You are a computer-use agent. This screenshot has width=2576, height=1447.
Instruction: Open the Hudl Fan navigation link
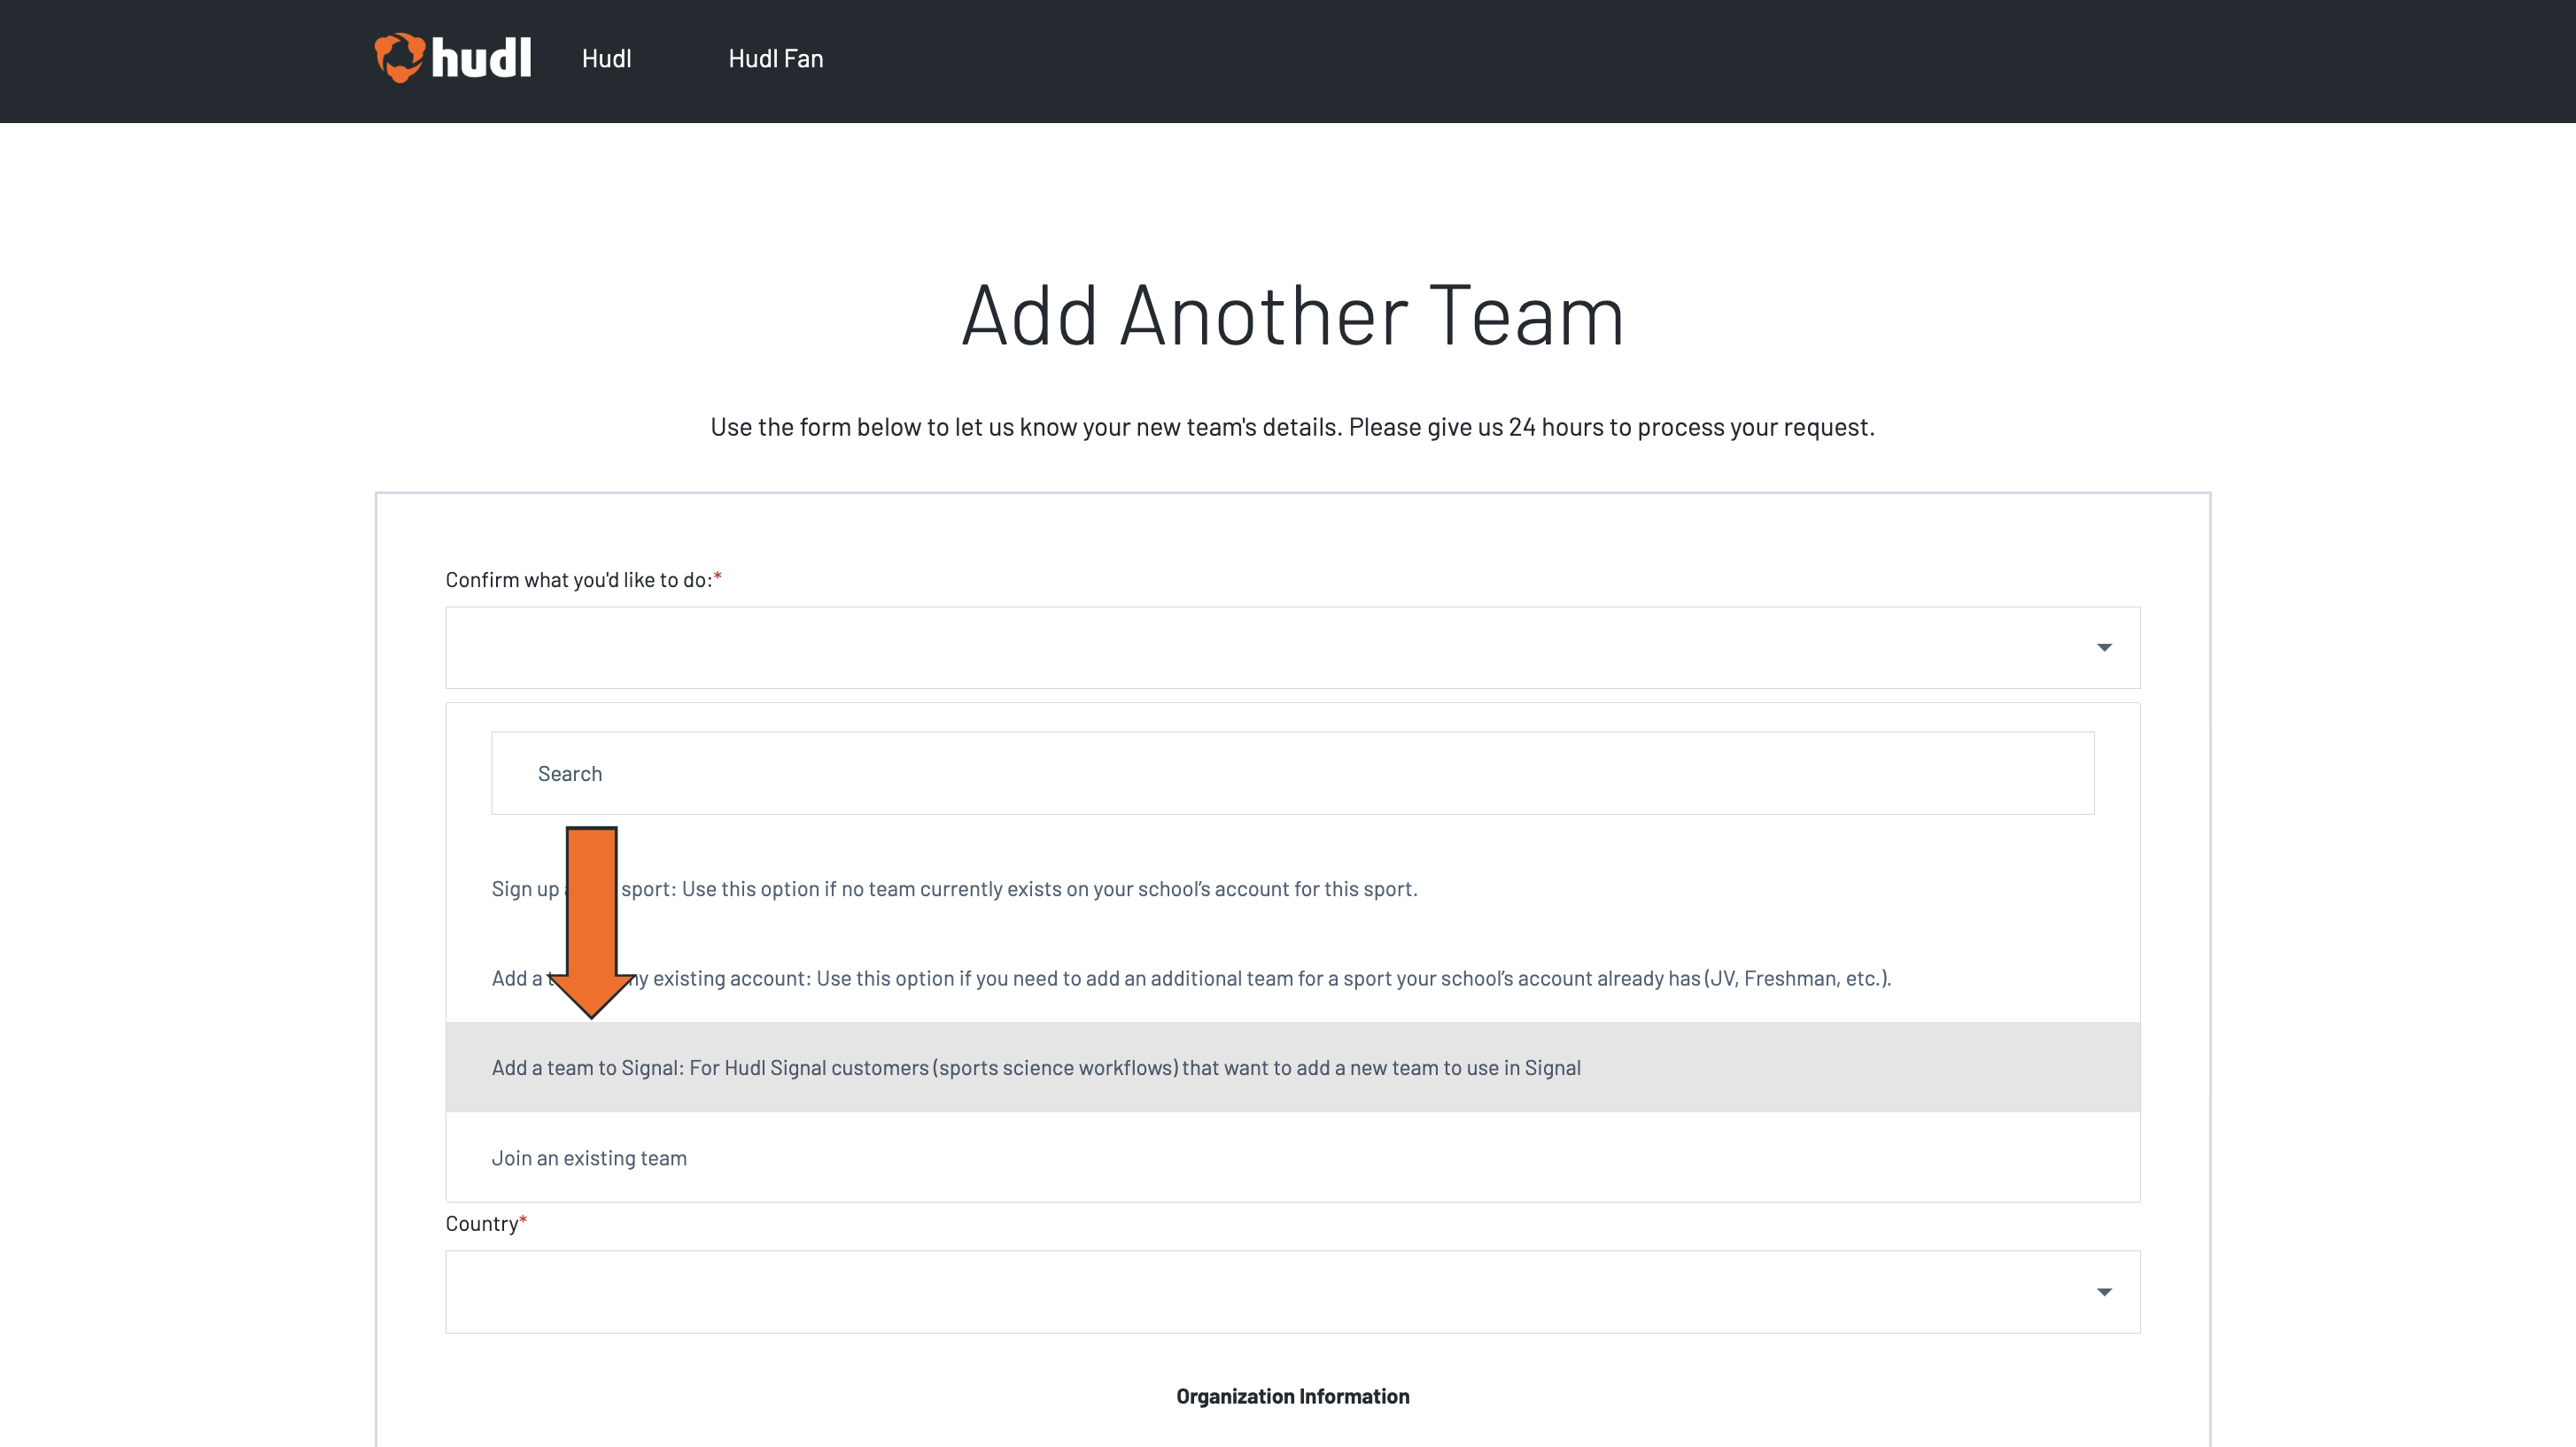click(776, 59)
